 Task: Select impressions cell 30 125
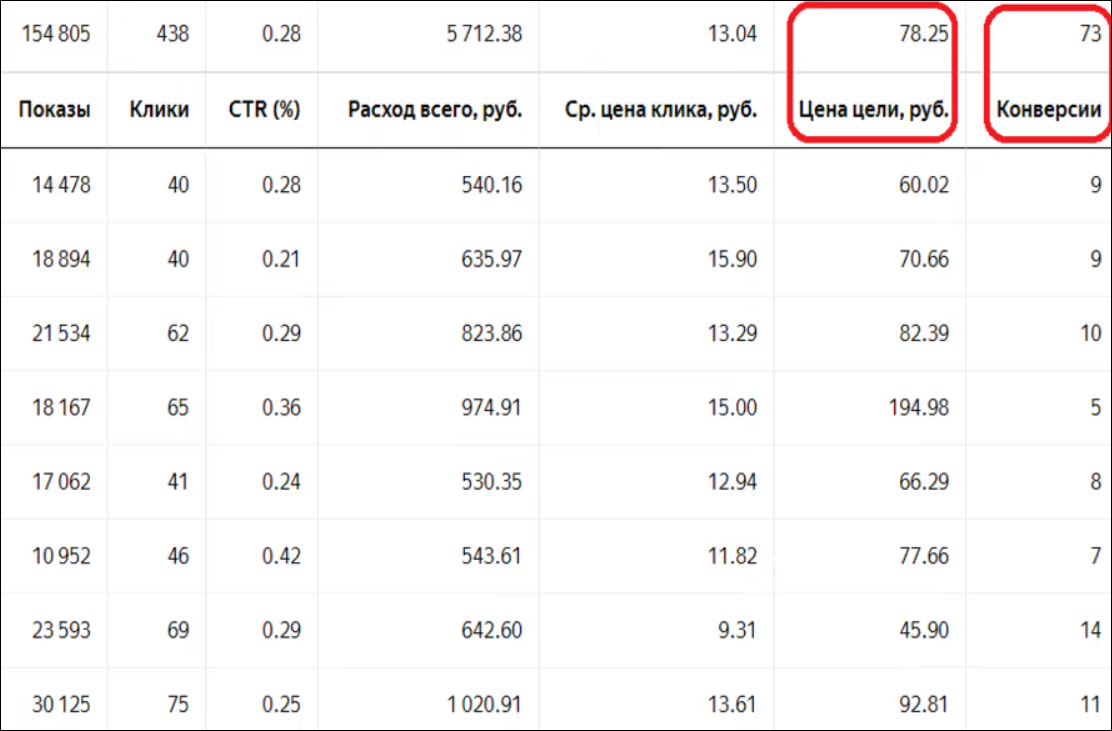click(61, 705)
